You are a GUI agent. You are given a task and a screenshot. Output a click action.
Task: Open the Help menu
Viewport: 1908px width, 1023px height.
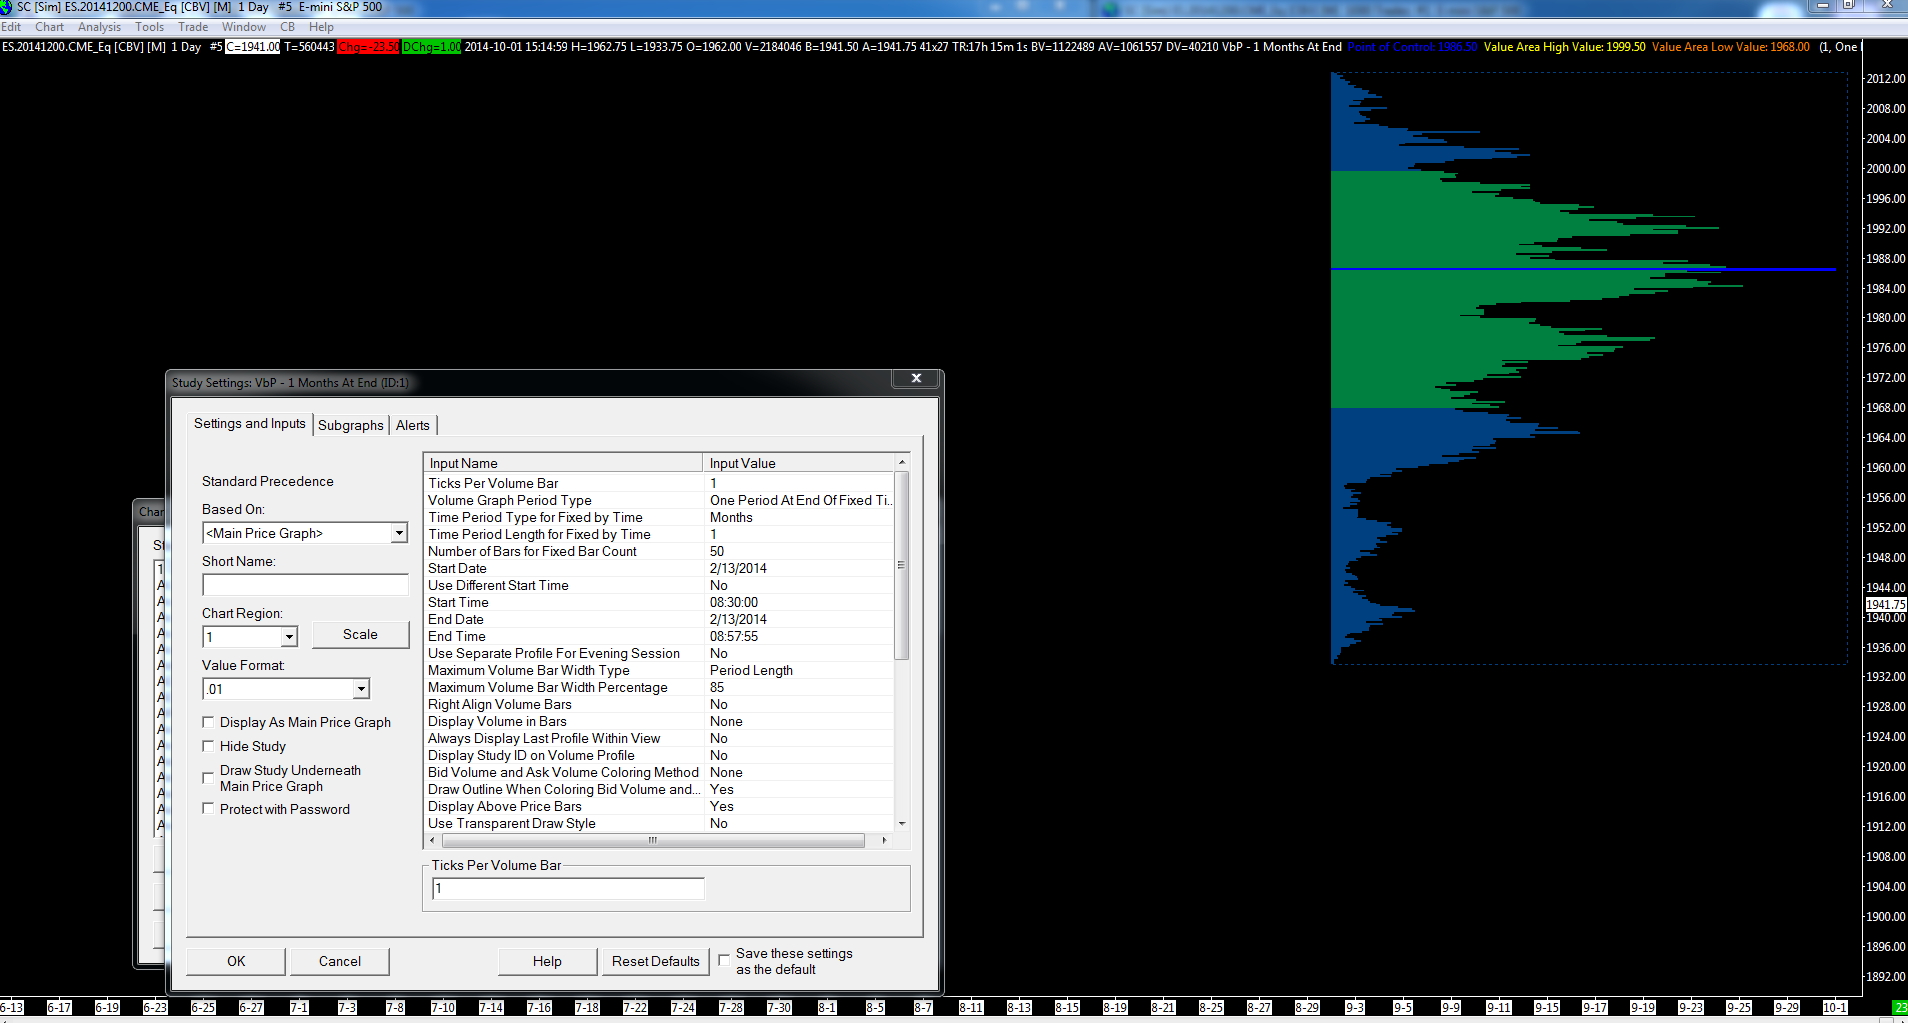(321, 27)
